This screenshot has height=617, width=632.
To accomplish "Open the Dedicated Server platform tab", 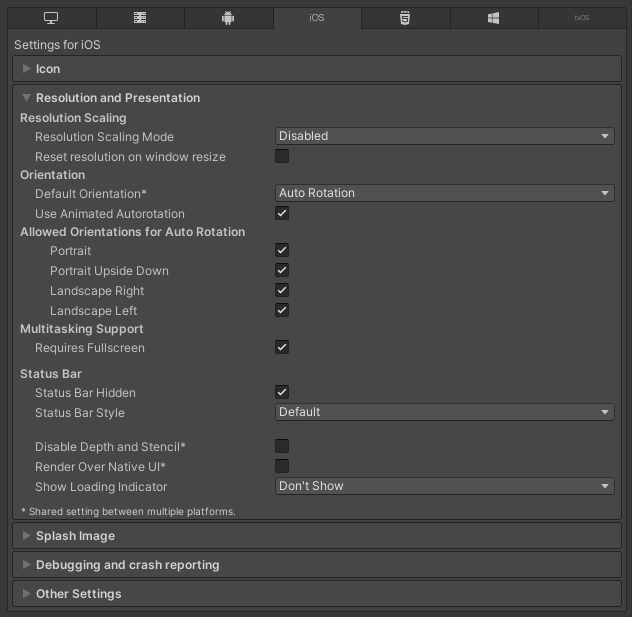I will [x=140, y=18].
